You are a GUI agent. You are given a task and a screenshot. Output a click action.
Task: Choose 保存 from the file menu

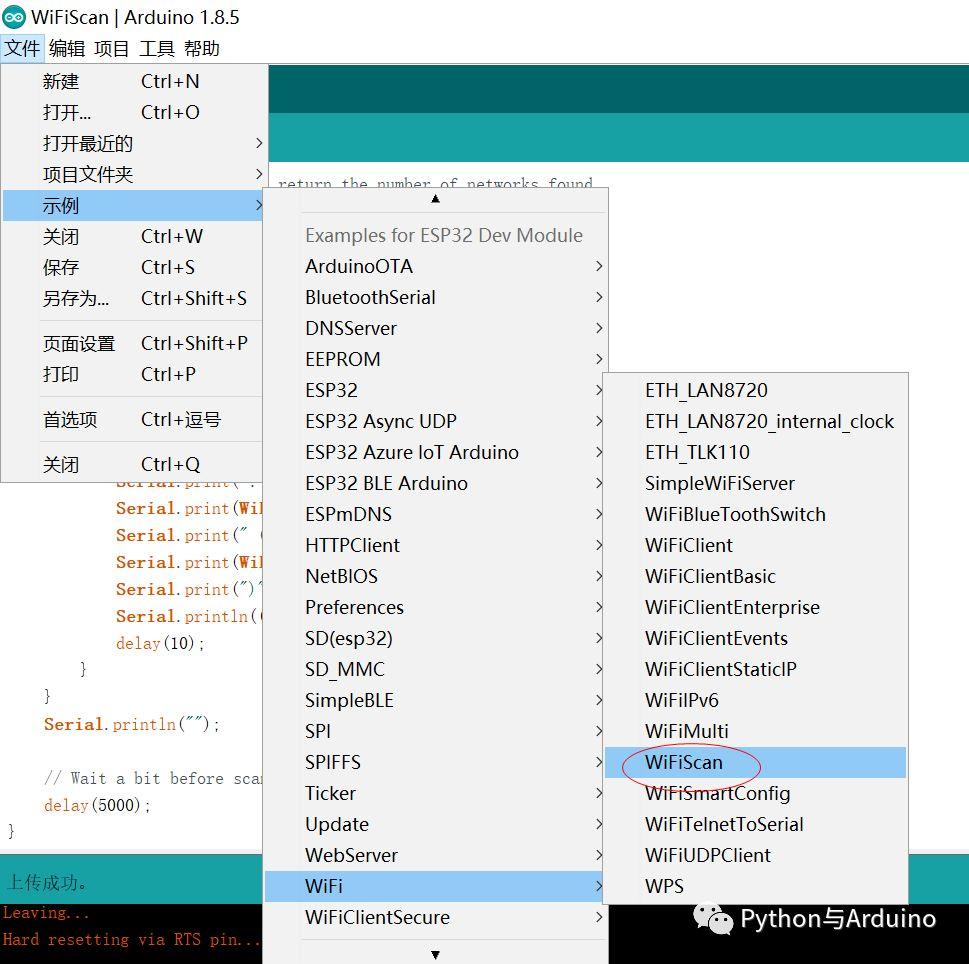click(x=133, y=268)
